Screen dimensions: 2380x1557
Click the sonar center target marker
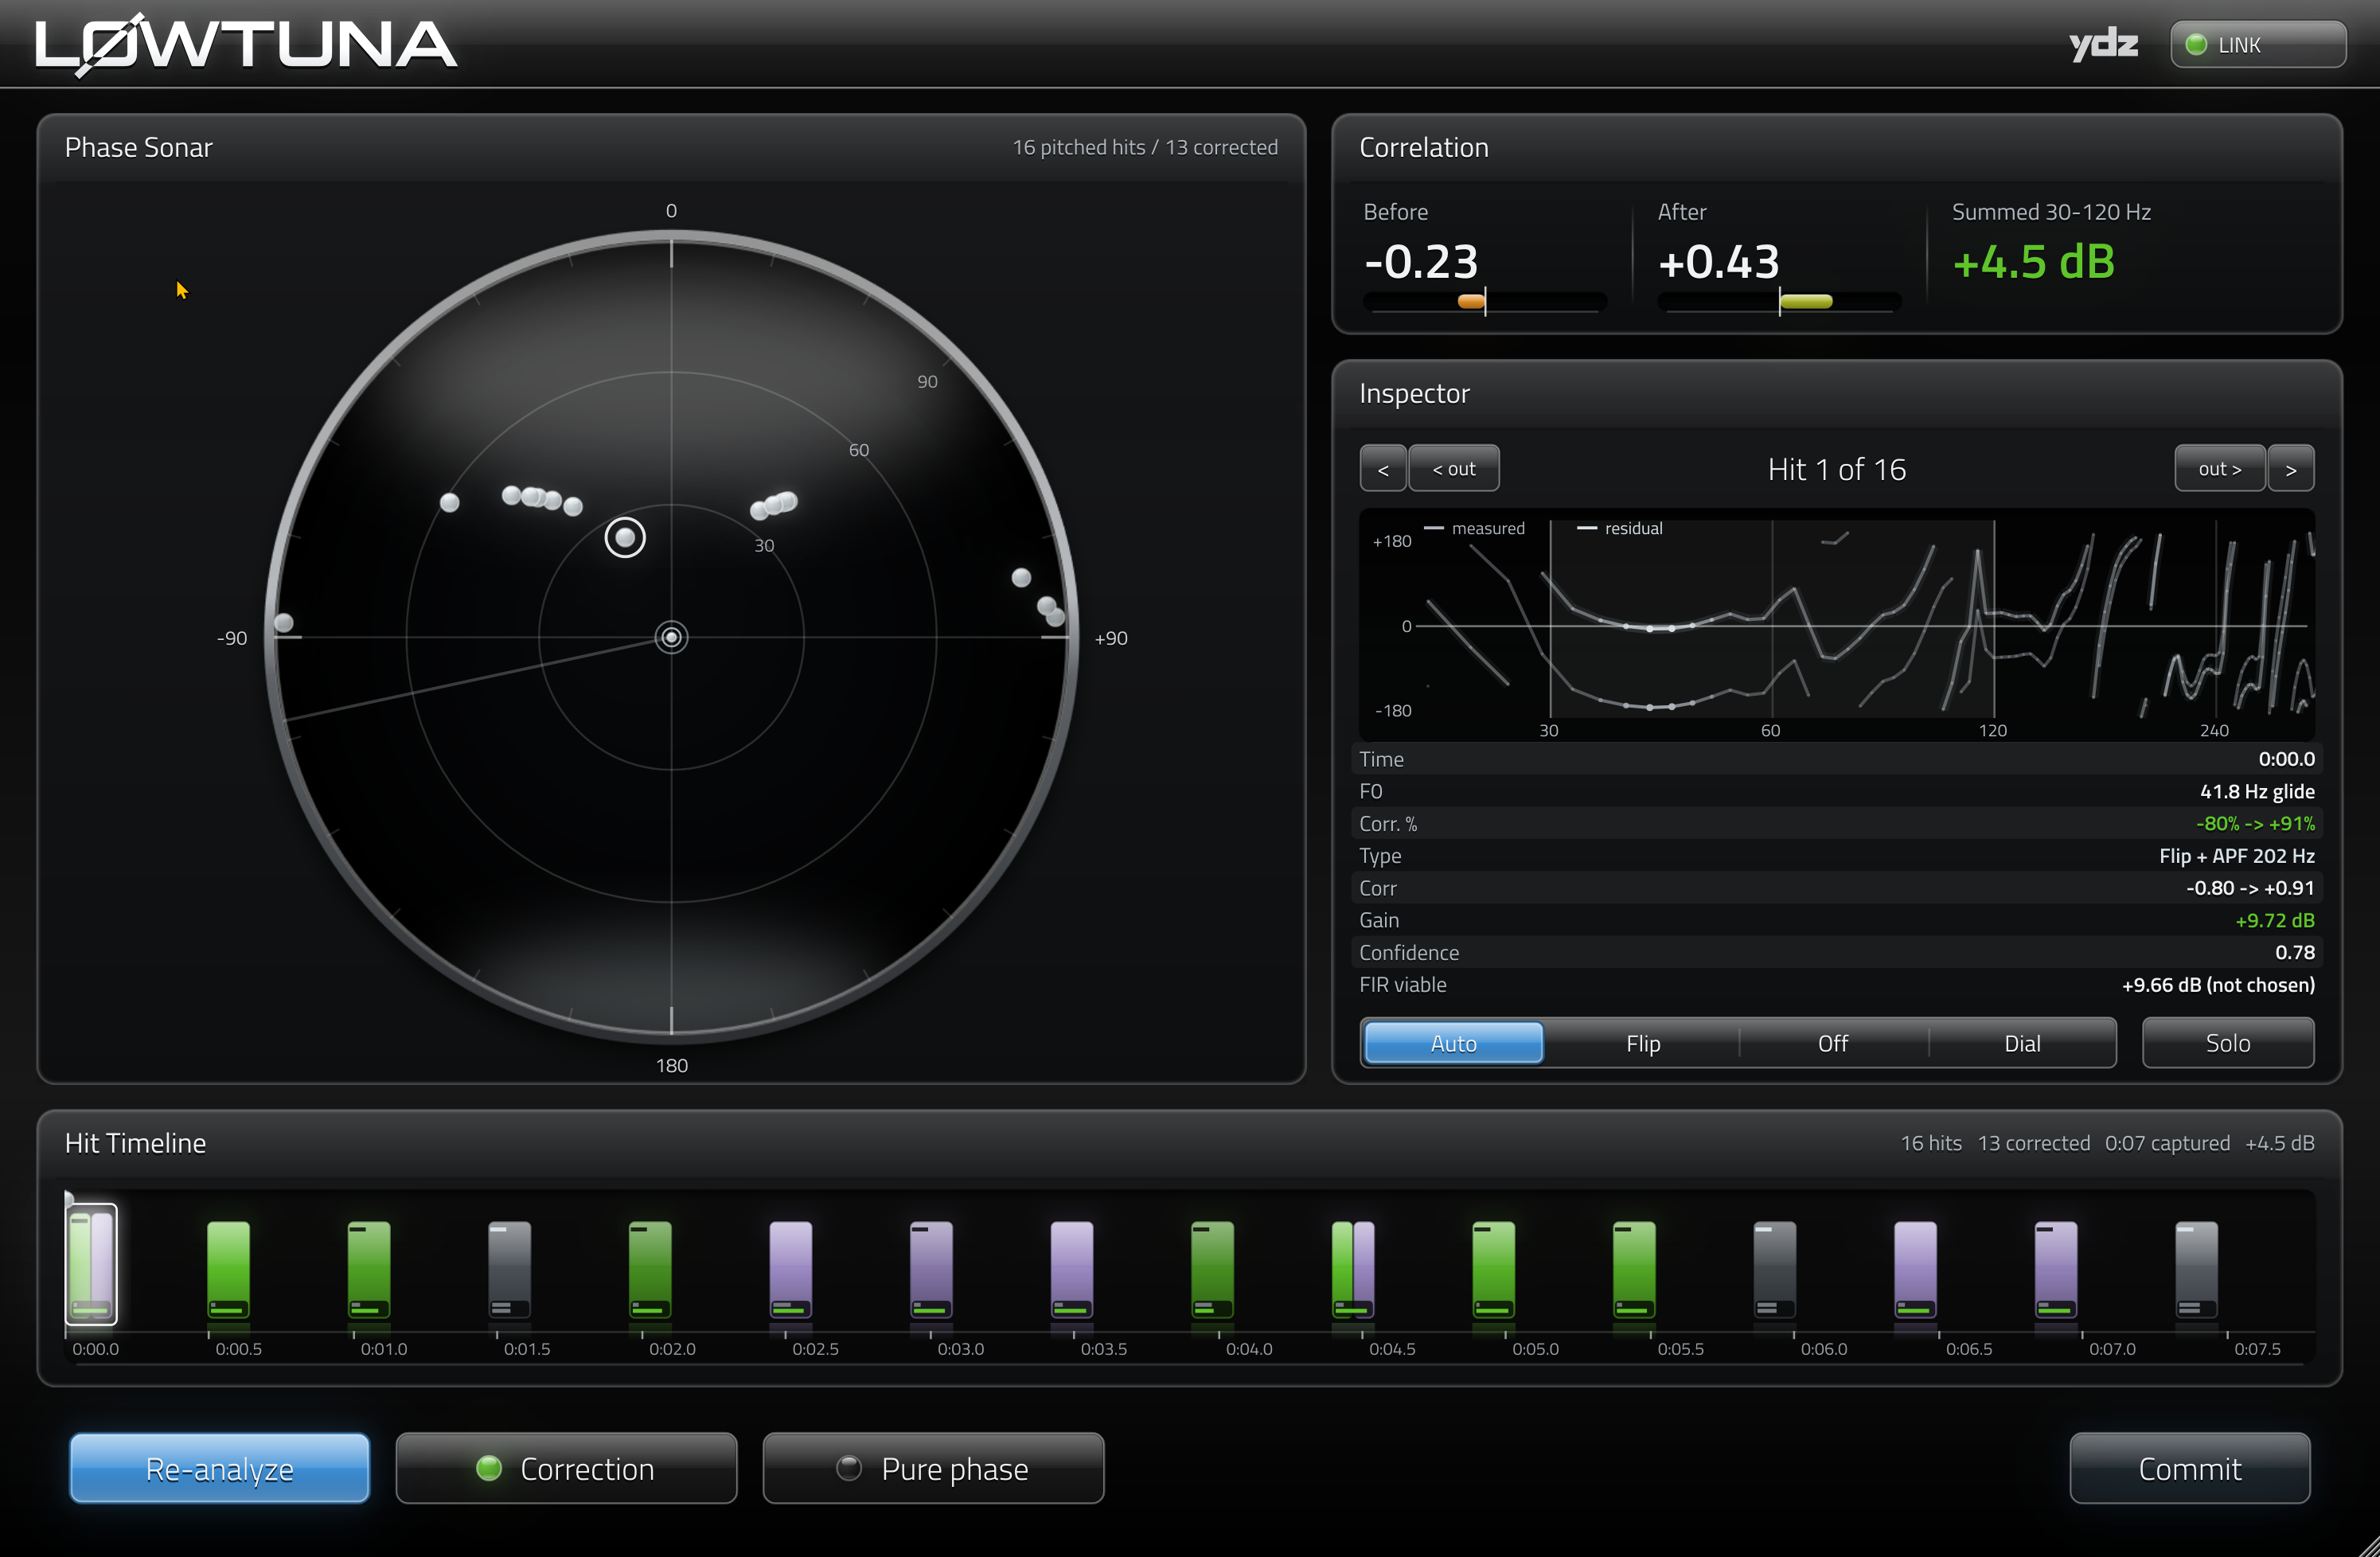(671, 637)
